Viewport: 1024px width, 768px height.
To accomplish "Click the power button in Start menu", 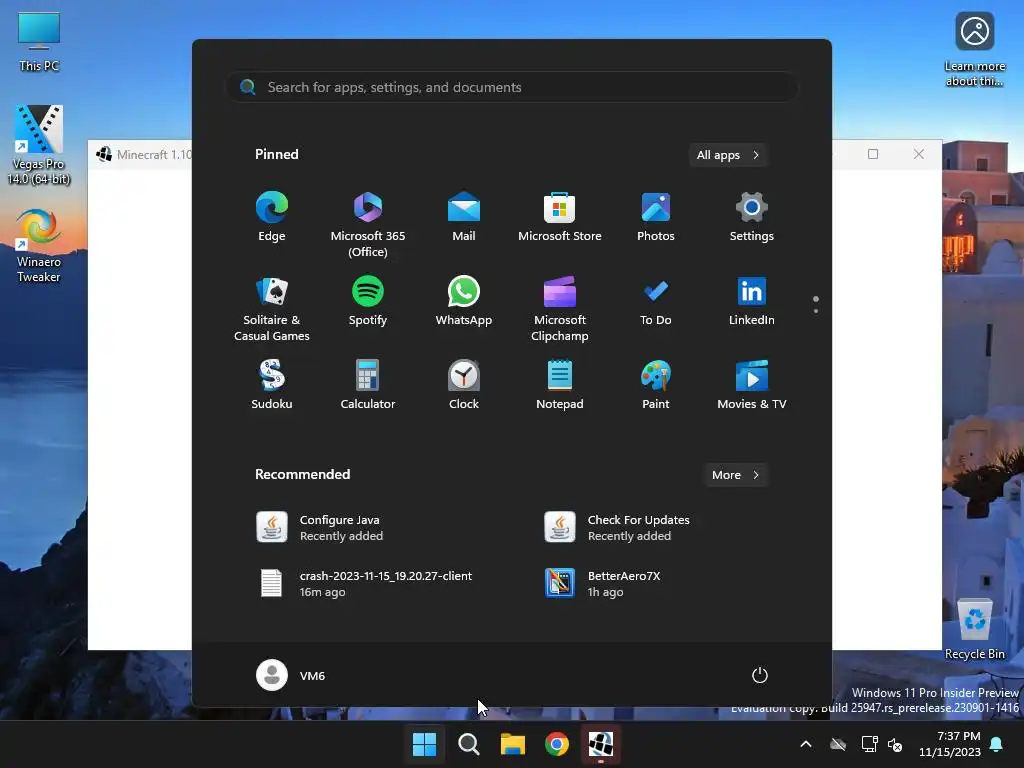I will [760, 675].
